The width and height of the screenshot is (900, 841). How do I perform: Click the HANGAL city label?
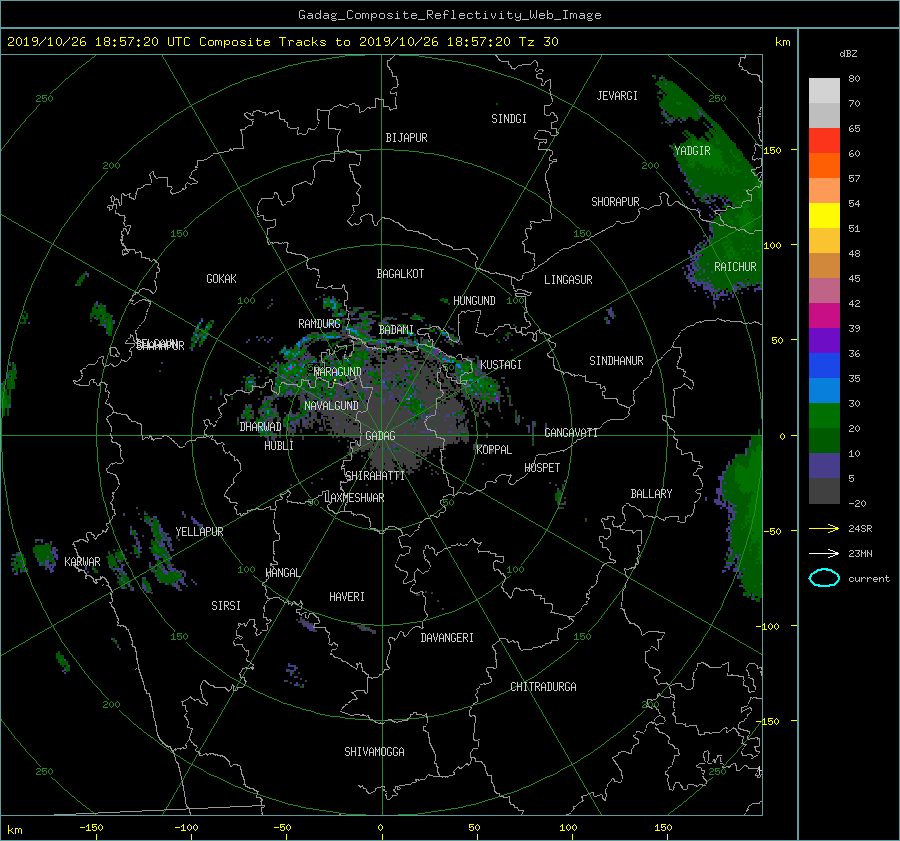pos(282,573)
